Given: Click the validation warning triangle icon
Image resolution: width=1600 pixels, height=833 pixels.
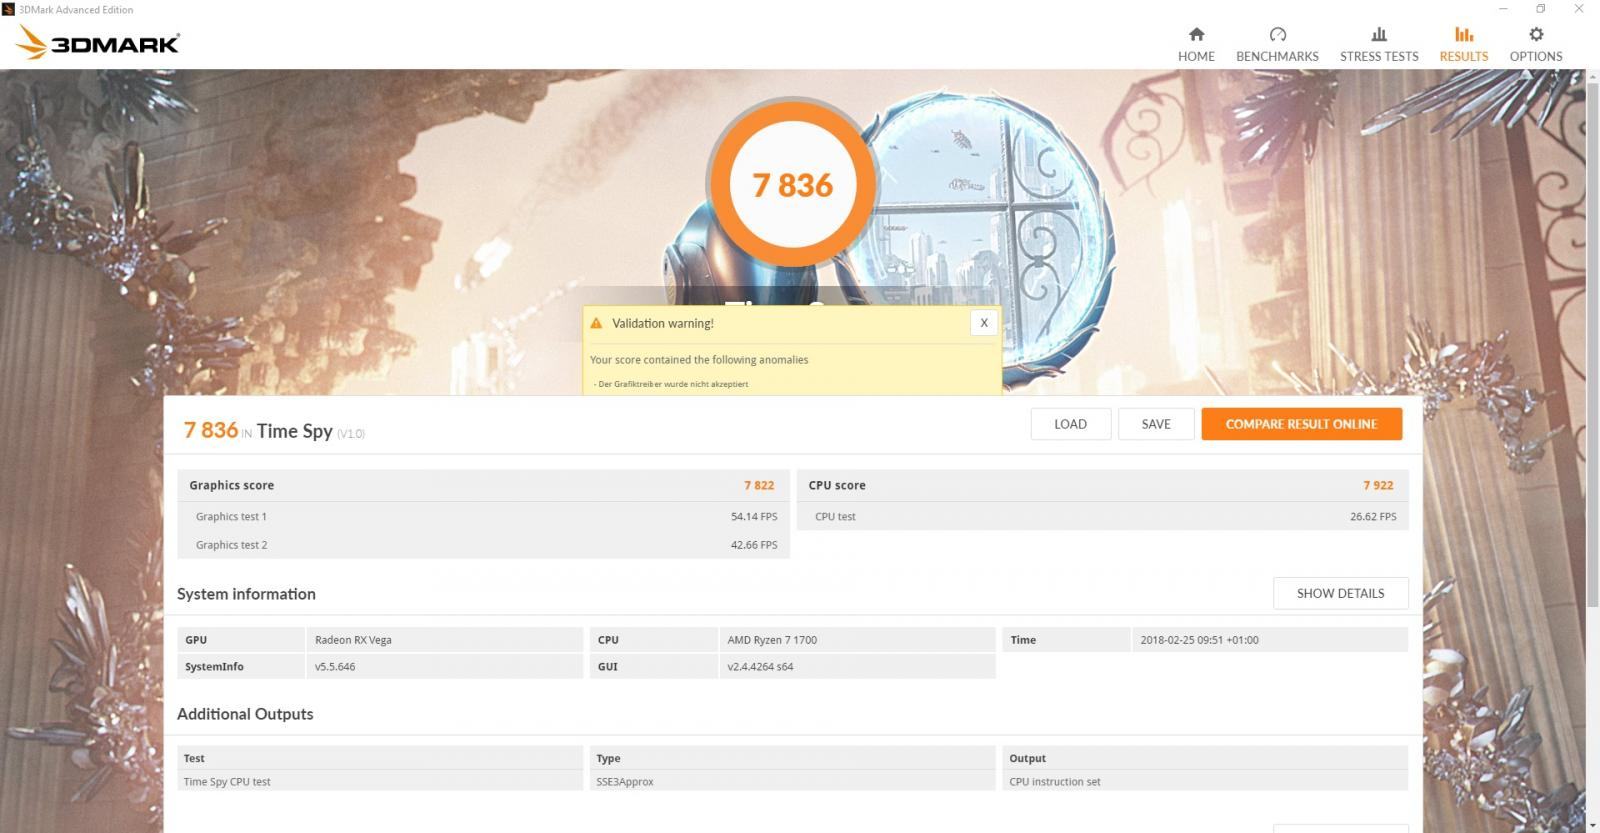Looking at the screenshot, I should point(597,323).
